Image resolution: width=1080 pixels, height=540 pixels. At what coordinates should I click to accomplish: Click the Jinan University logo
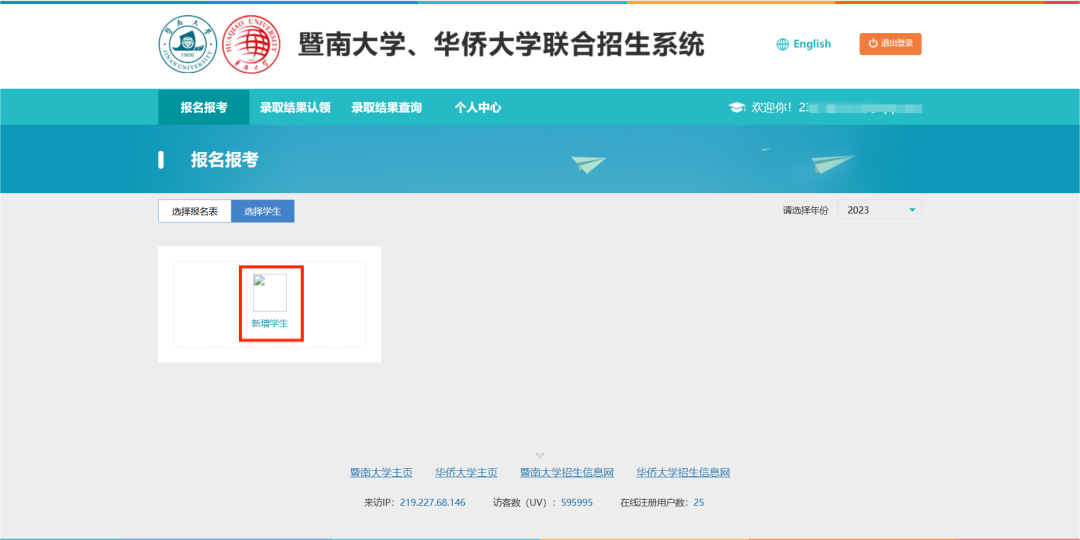187,44
